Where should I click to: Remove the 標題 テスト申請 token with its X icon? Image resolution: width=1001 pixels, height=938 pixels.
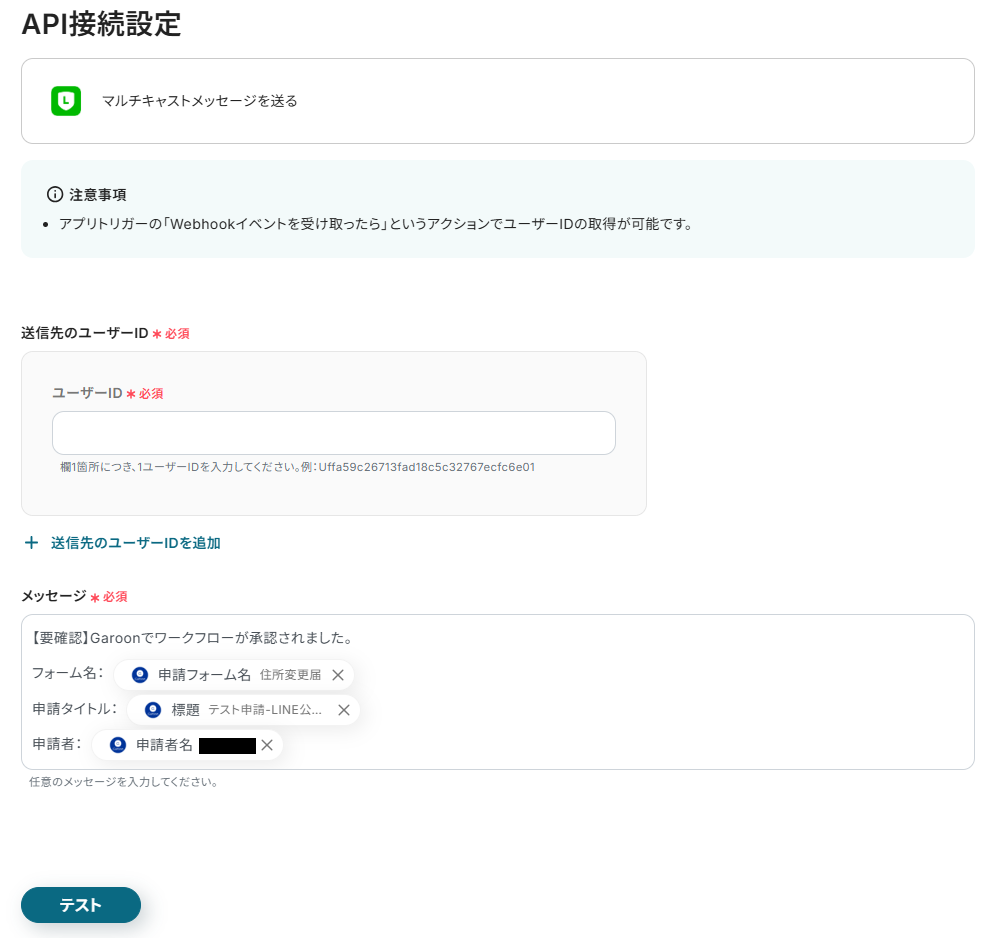345,710
